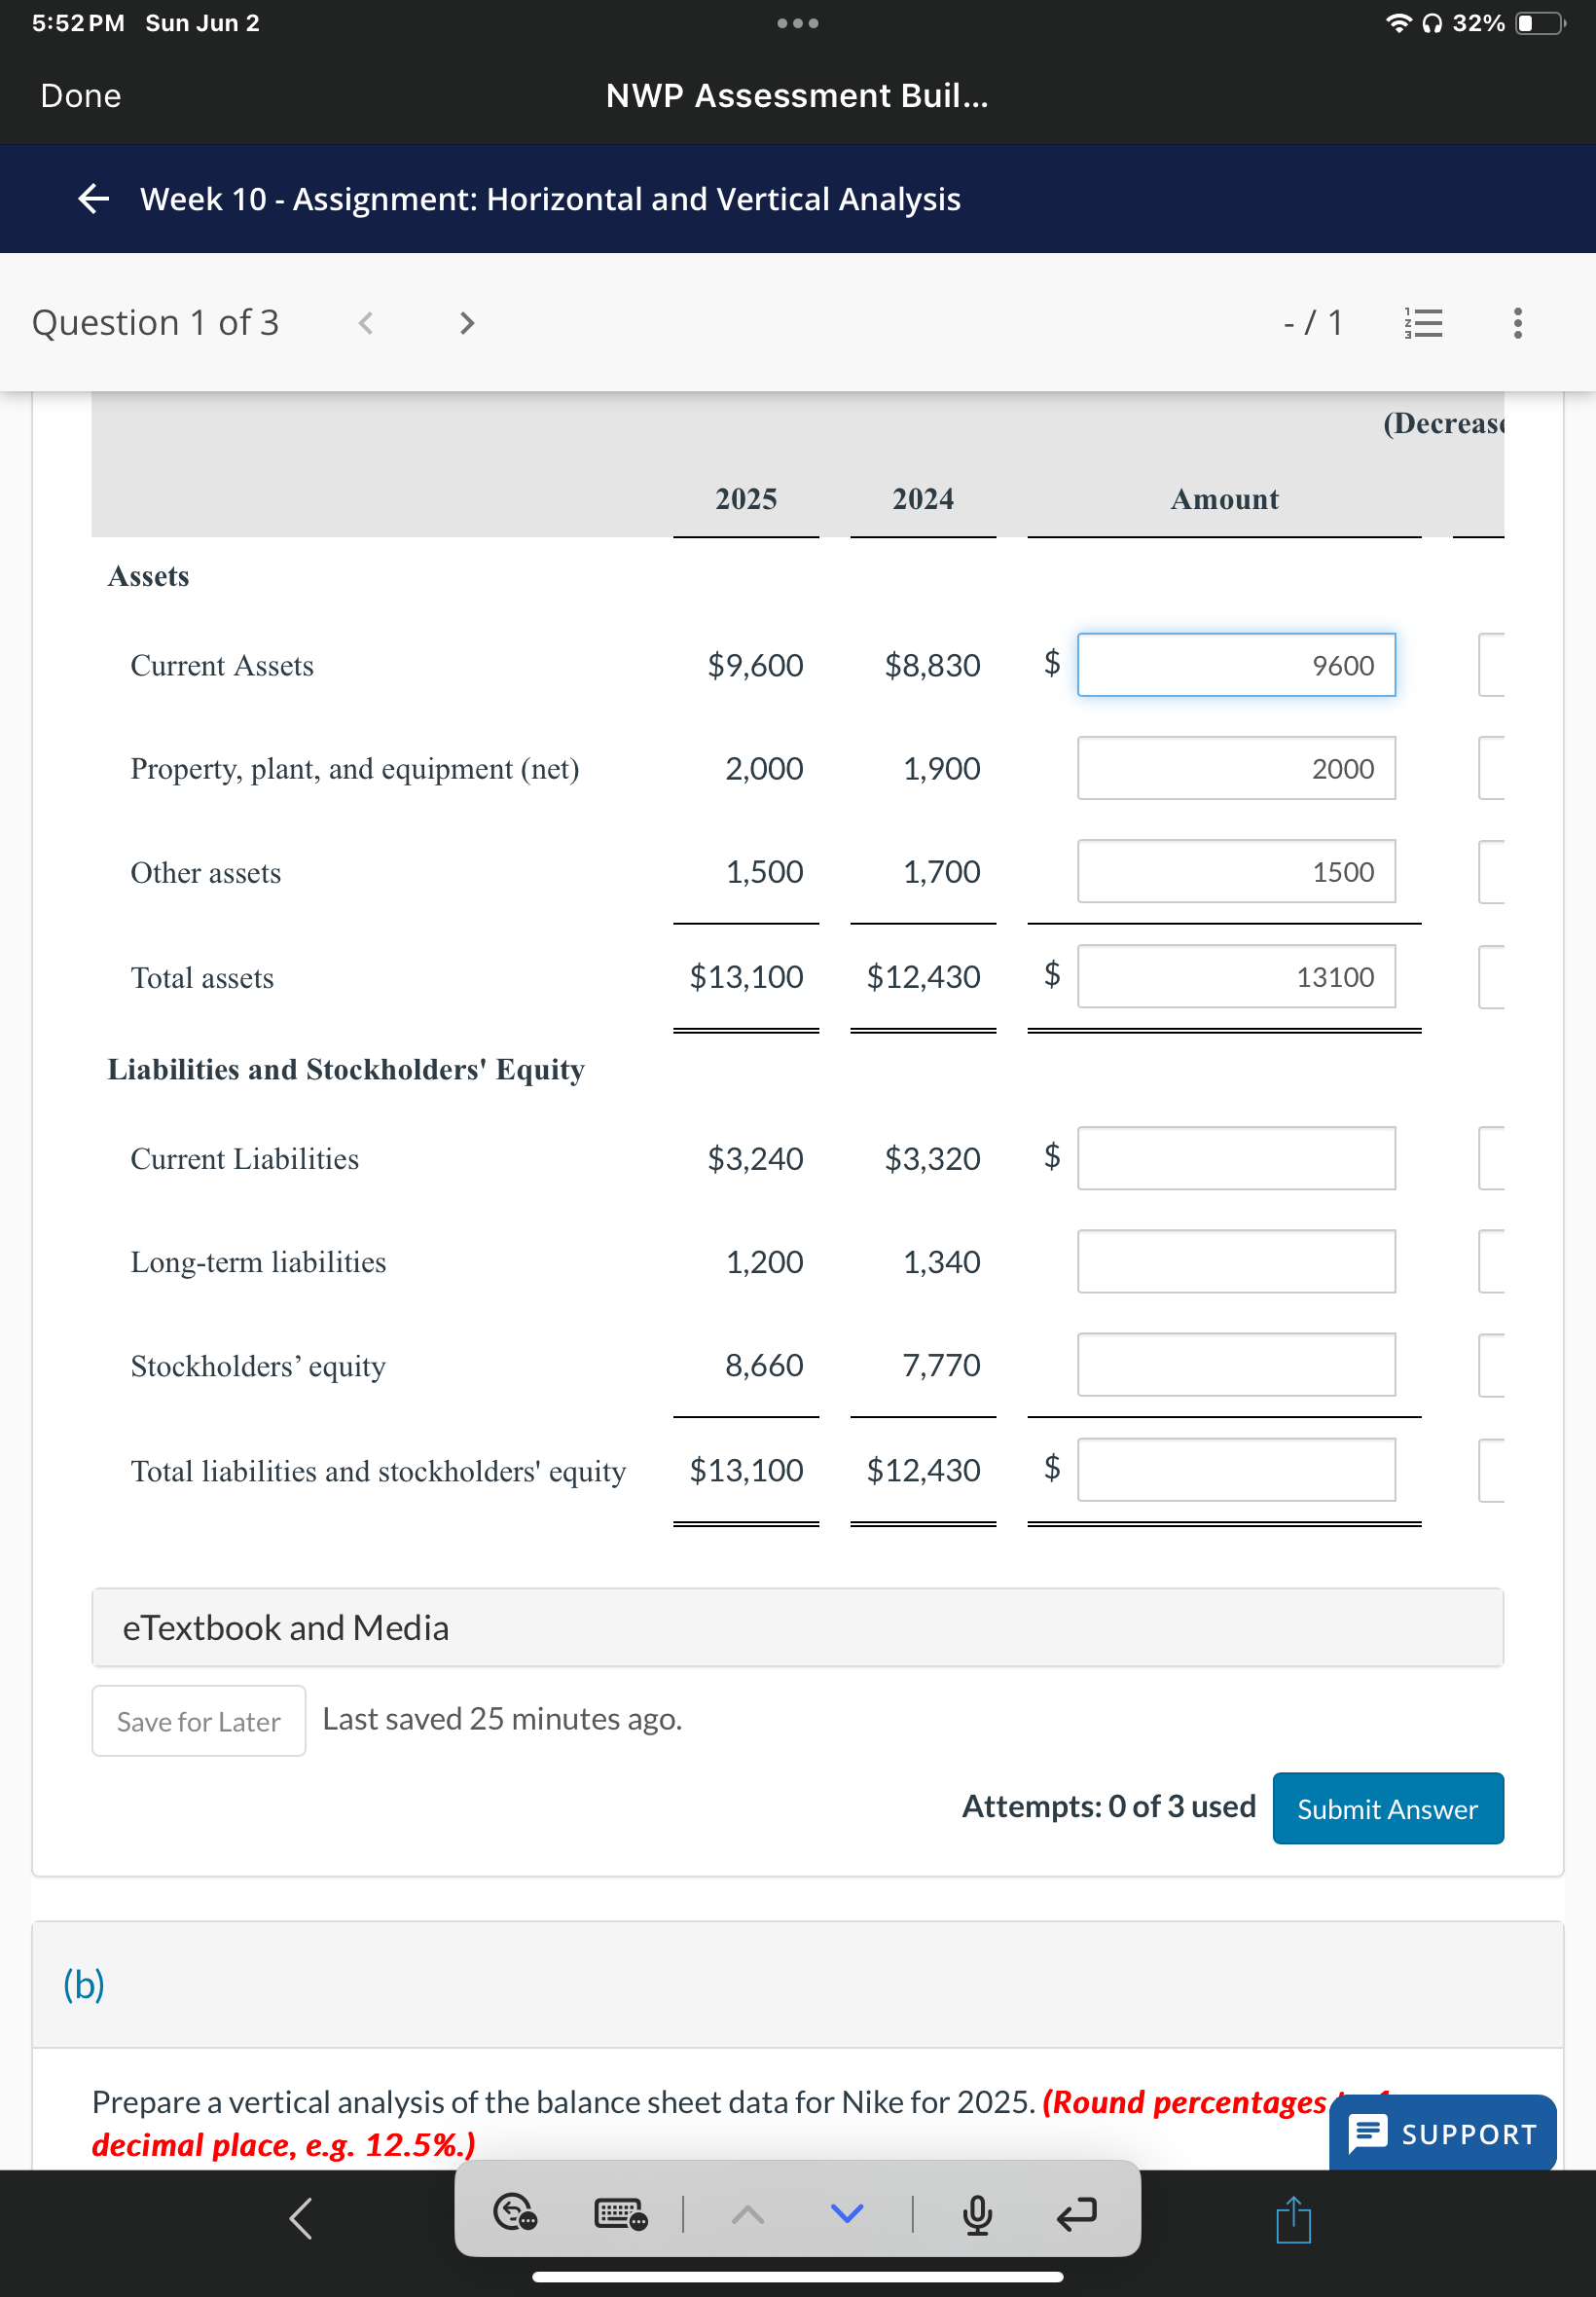Select the Question 1 of 3 label

point(155,322)
